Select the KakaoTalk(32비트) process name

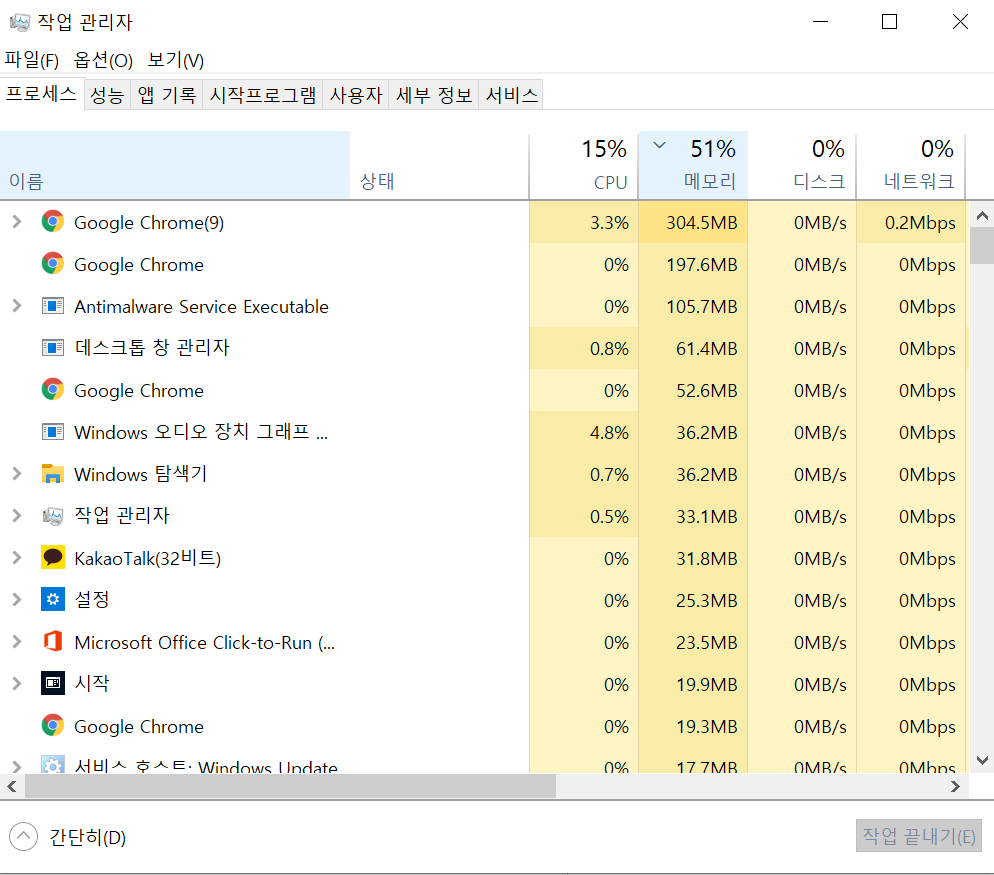click(148, 558)
